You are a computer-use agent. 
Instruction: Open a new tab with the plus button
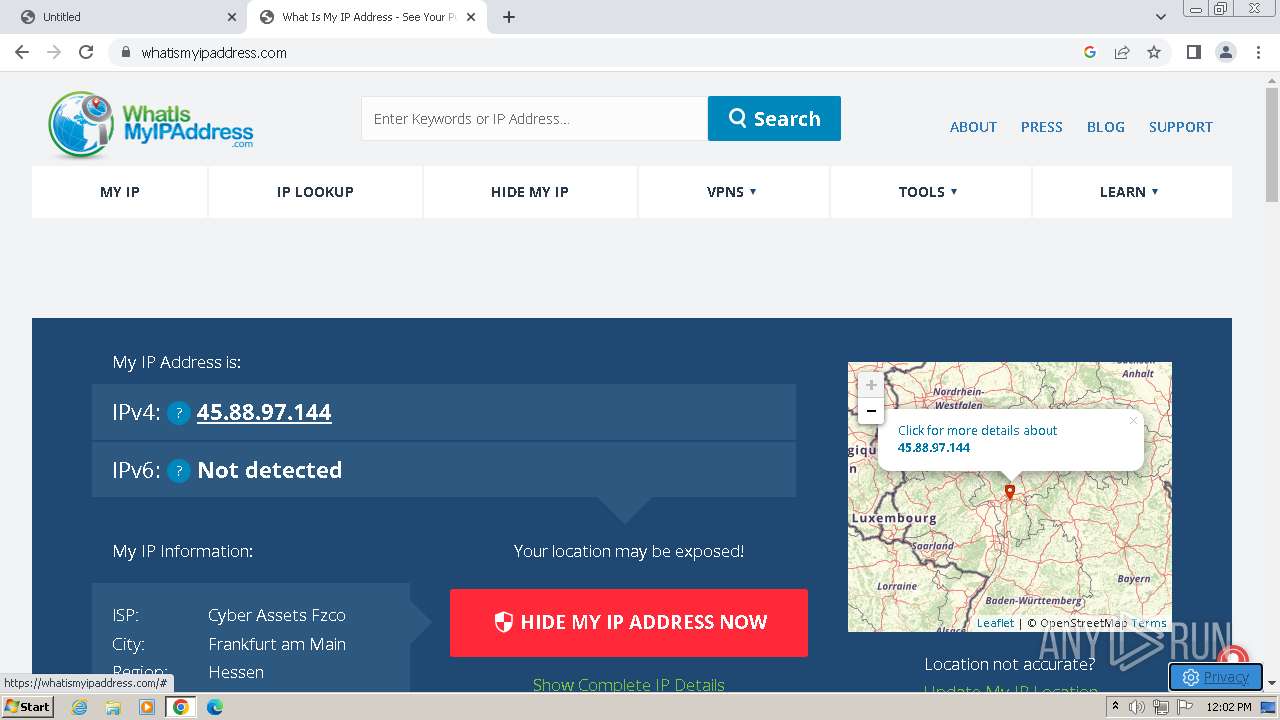click(x=509, y=17)
